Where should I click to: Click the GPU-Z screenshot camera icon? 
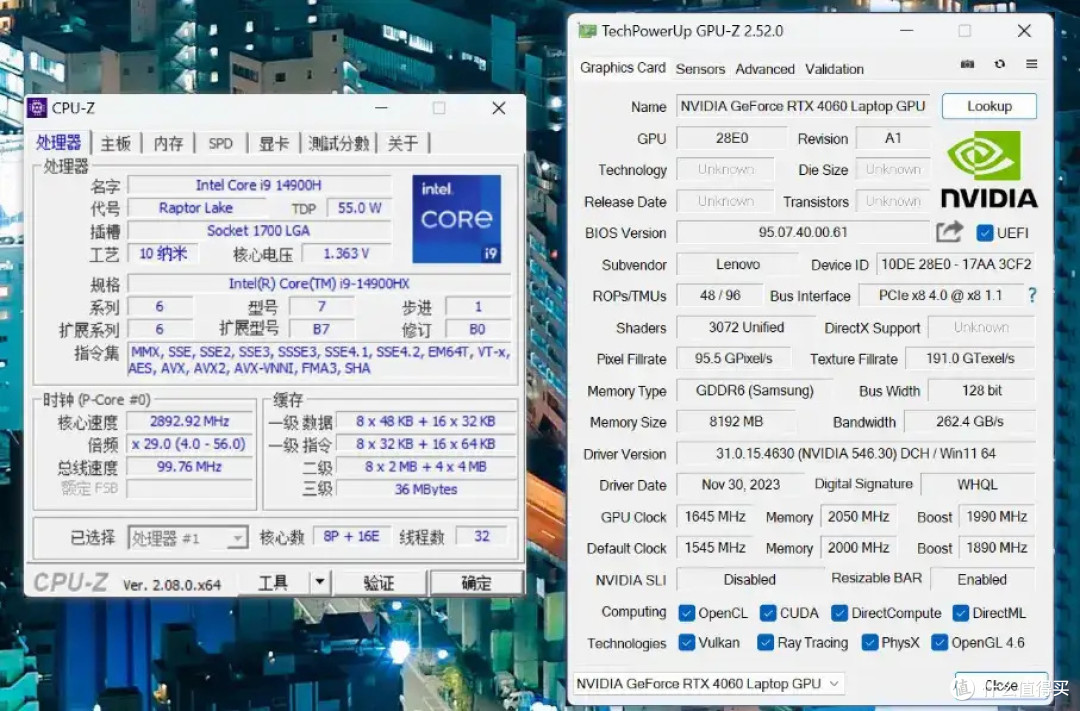coord(968,64)
